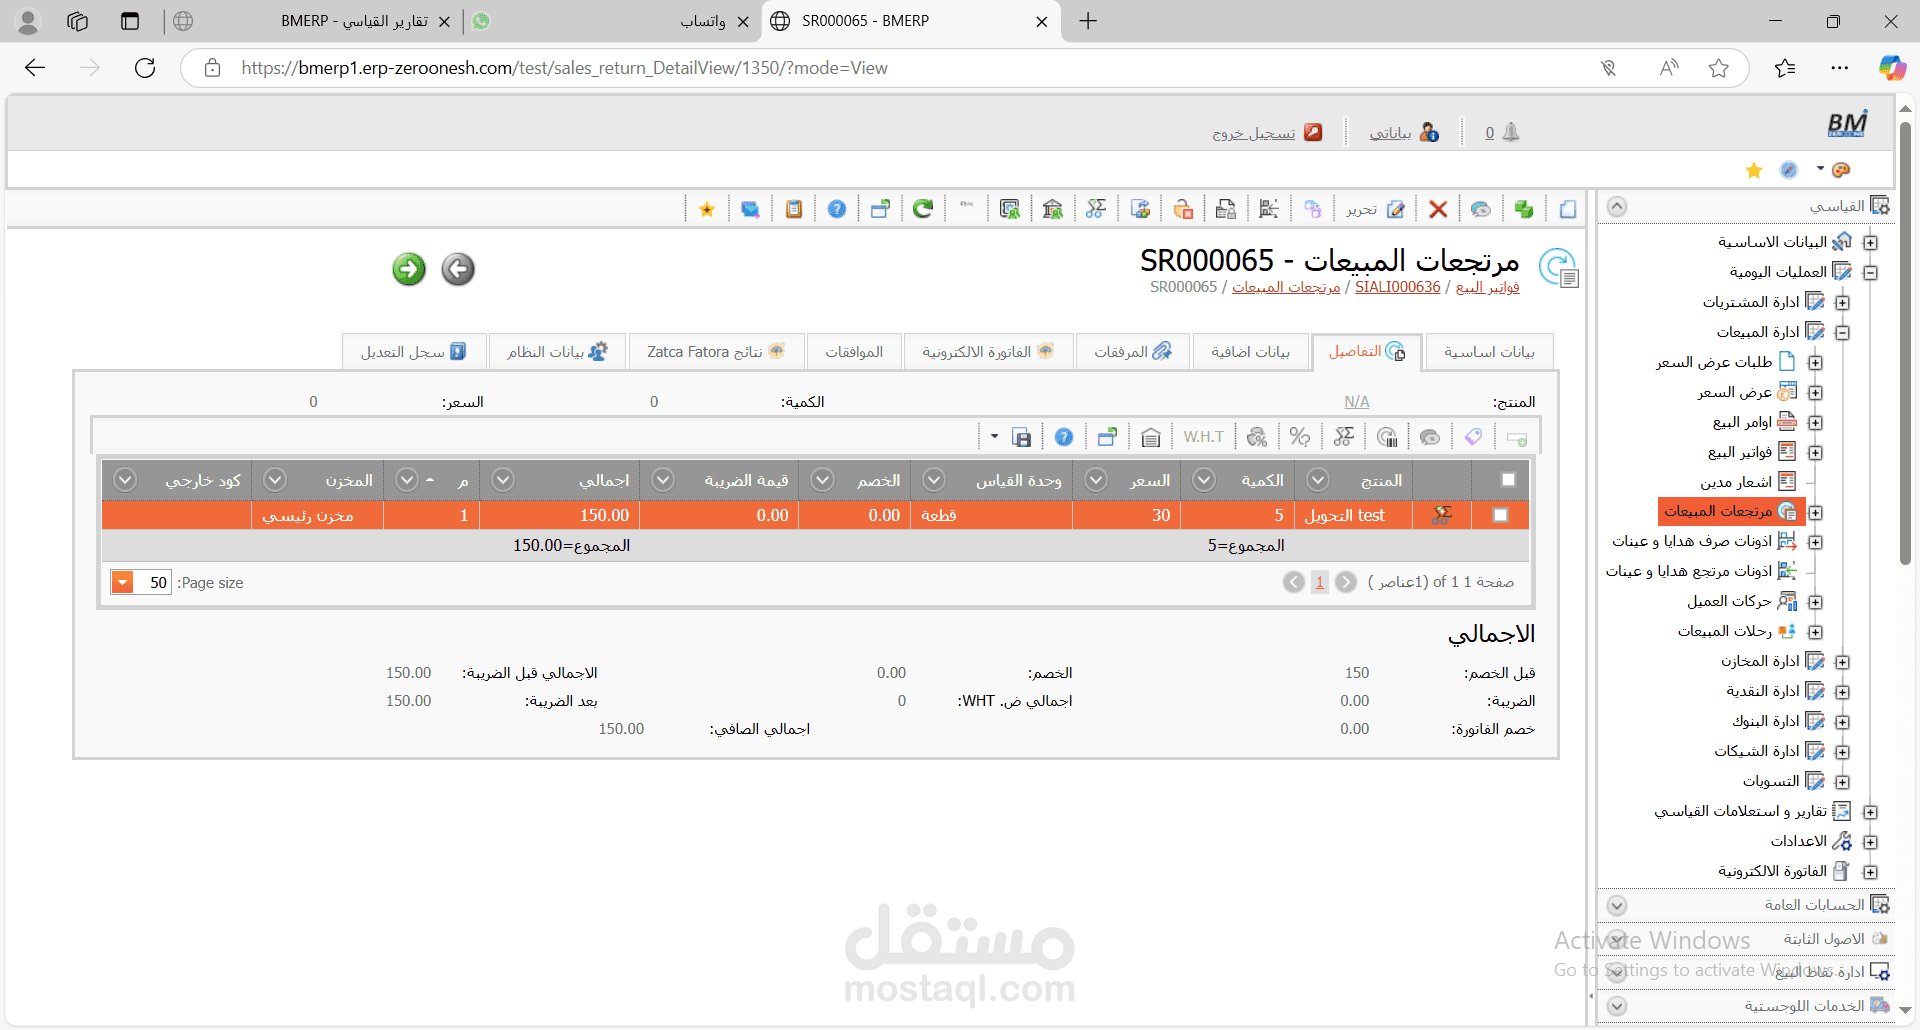Click the notification bell icon in header
Viewport: 1920px width, 1030px height.
point(1511,132)
